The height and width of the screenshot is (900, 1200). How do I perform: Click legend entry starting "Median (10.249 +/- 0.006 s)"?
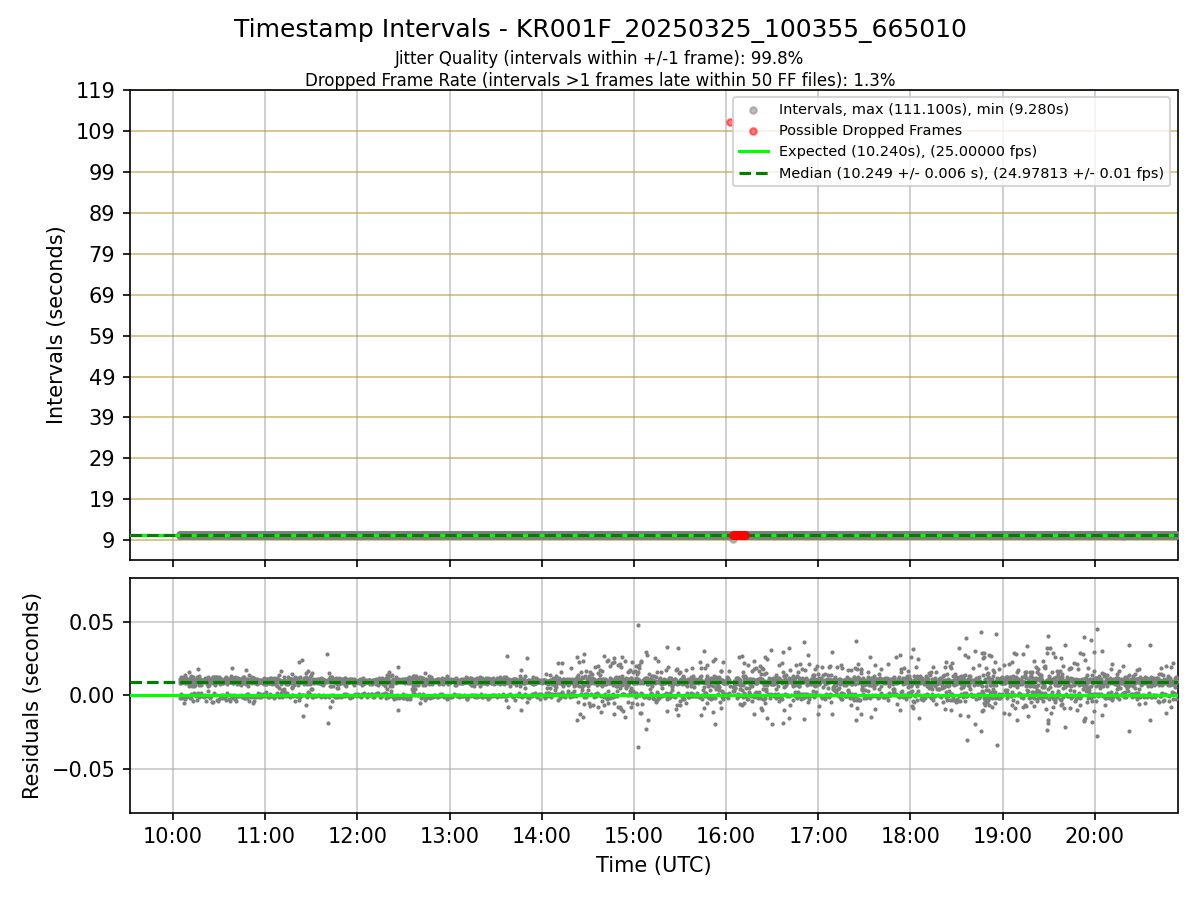[971, 173]
